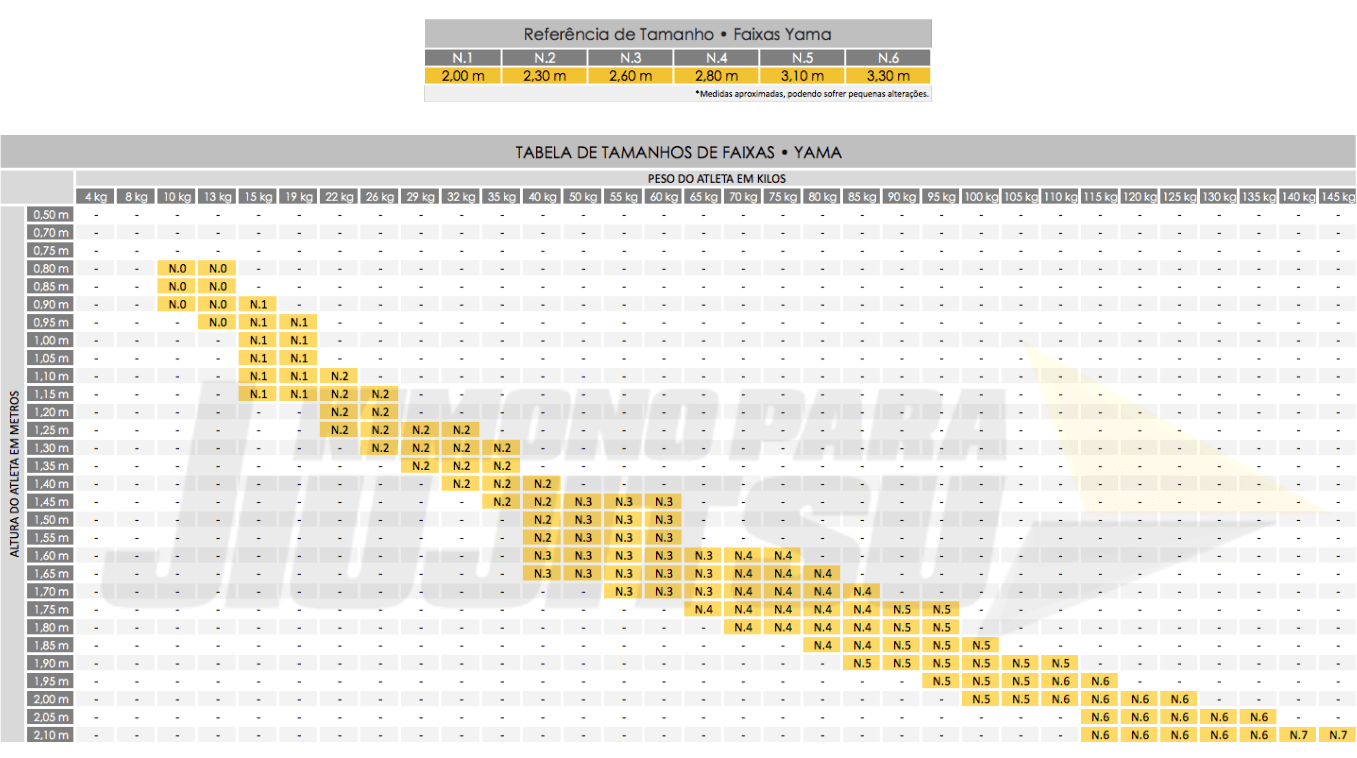Select the N.4 header in the reference table
1357x758 pixels.
tap(716, 58)
